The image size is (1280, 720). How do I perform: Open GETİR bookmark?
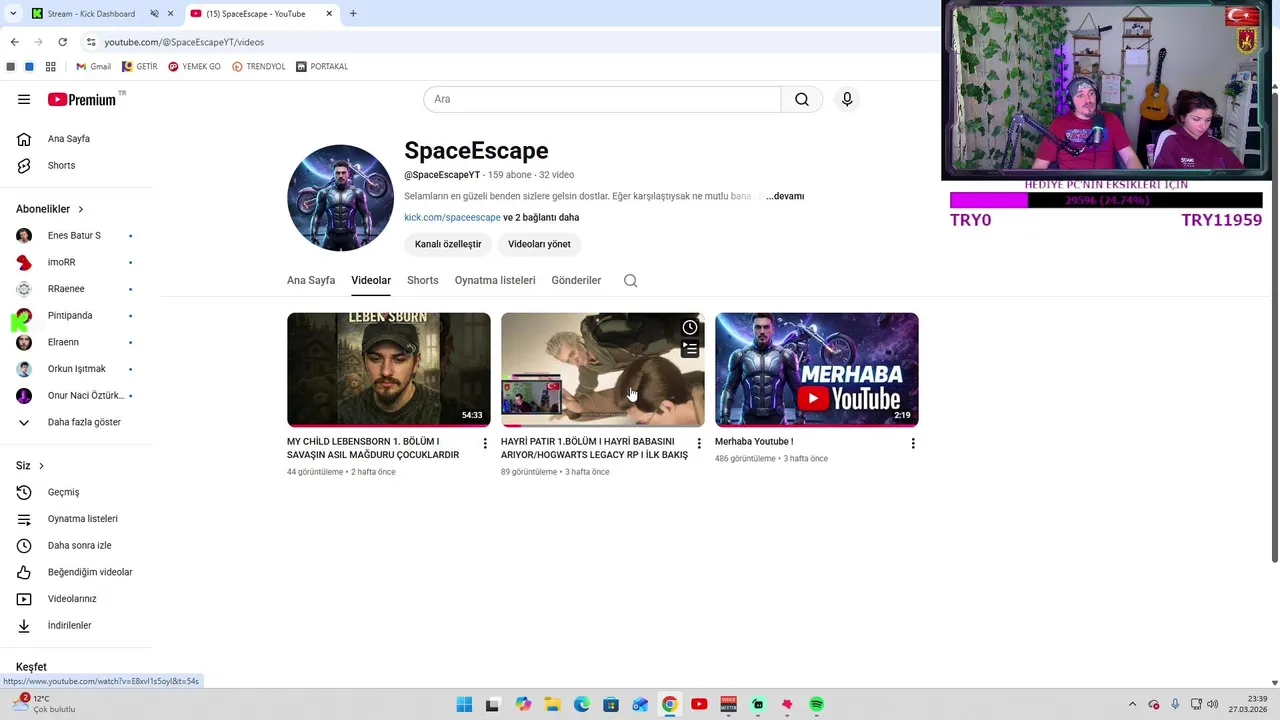click(x=140, y=67)
